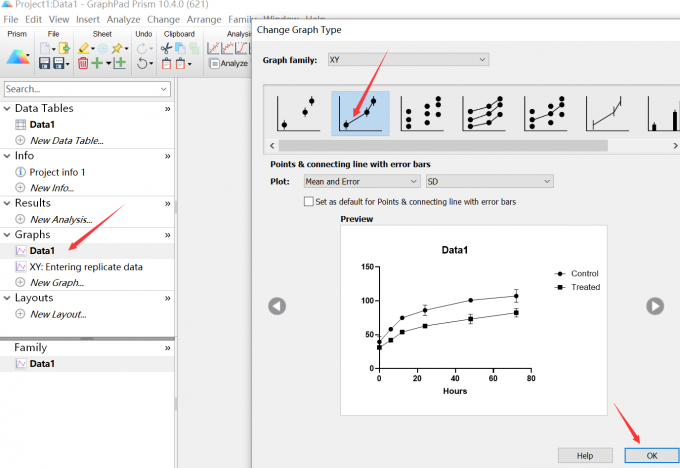Select points and connecting line graph thumbnail
Viewport: 680px width, 468px height.
[x=360, y=114]
